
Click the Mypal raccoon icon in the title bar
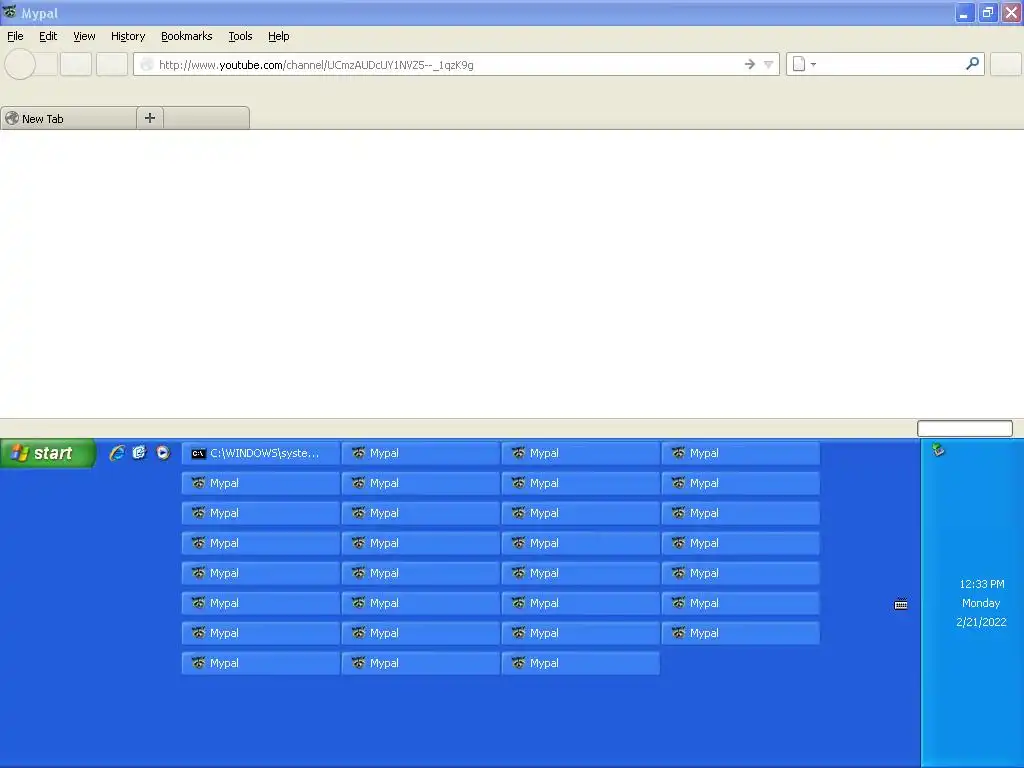(10, 12)
